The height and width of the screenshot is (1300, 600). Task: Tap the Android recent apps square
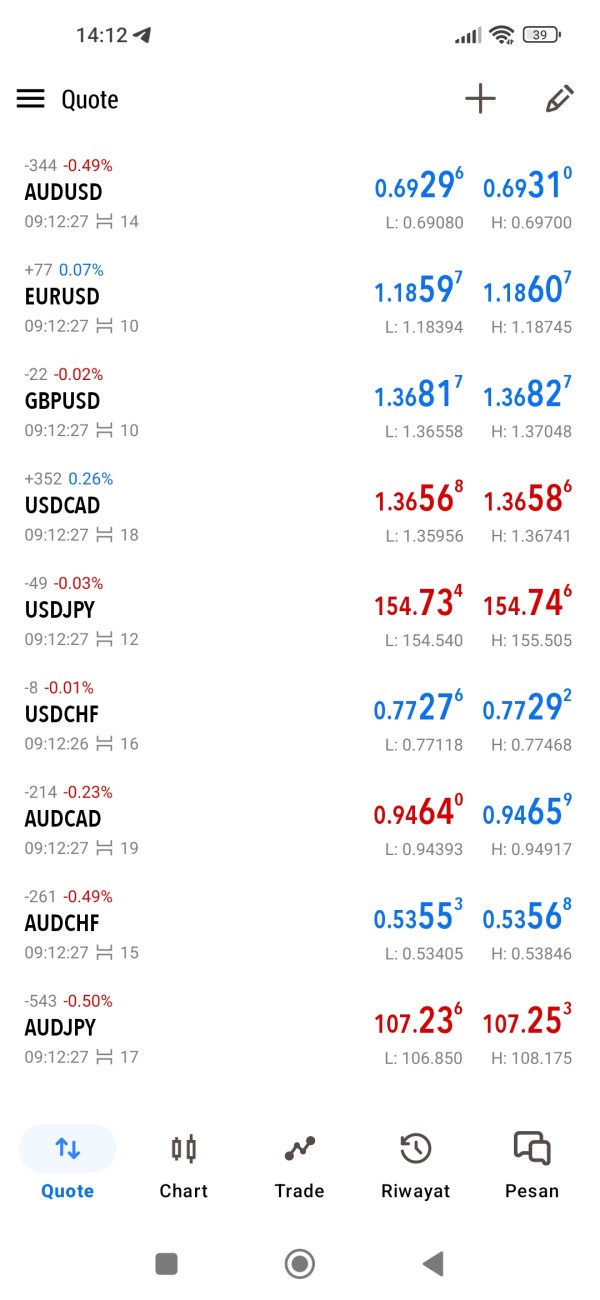click(x=167, y=1264)
